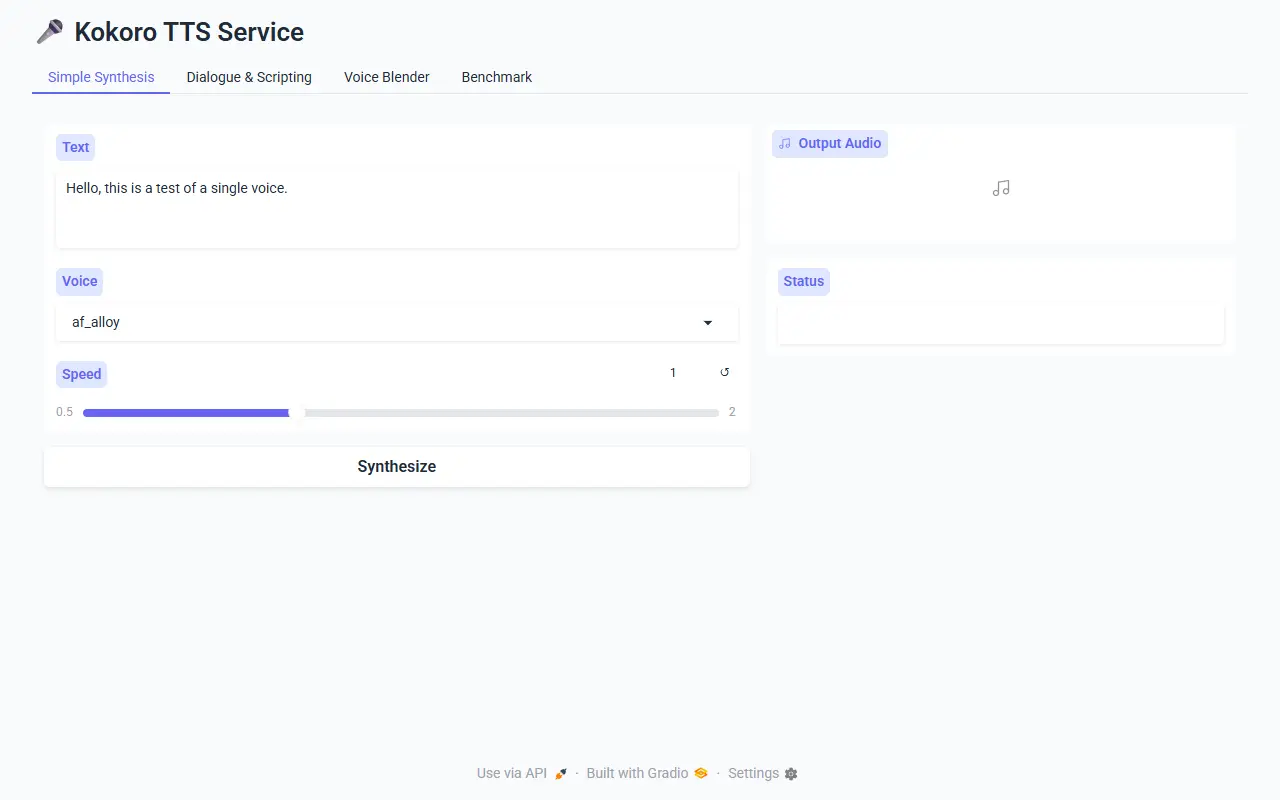Viewport: 1280px width, 800px height.
Task: Open Settings from the footer
Action: coord(763,774)
